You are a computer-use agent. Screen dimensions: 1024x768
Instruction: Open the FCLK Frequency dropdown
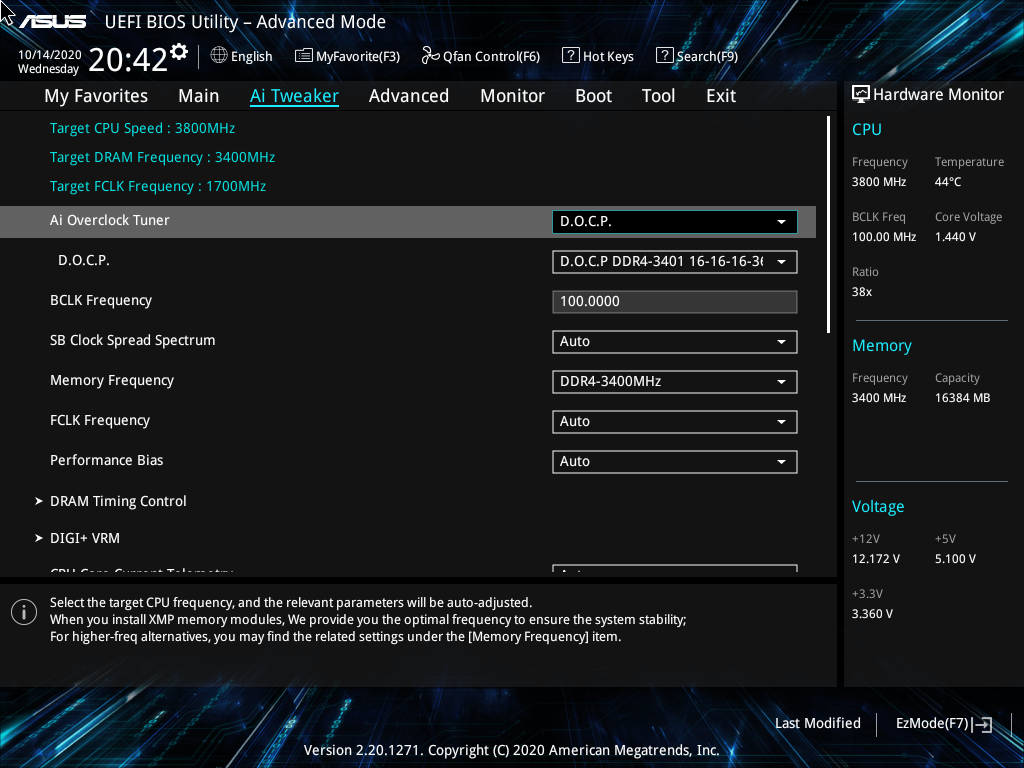point(675,421)
